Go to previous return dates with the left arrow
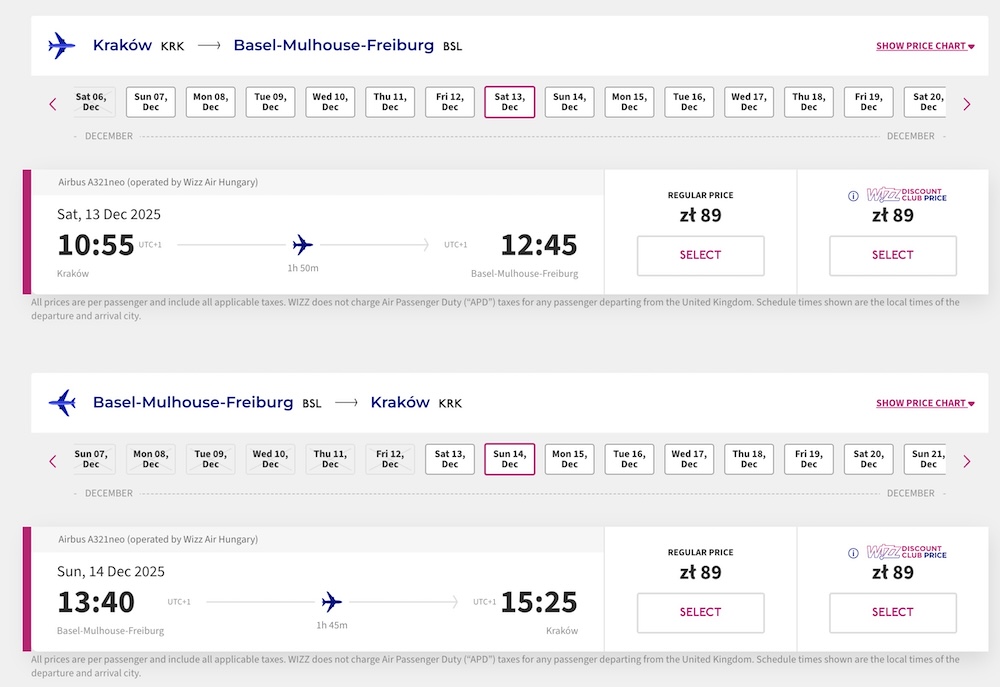The width and height of the screenshot is (1000, 687). (x=53, y=461)
